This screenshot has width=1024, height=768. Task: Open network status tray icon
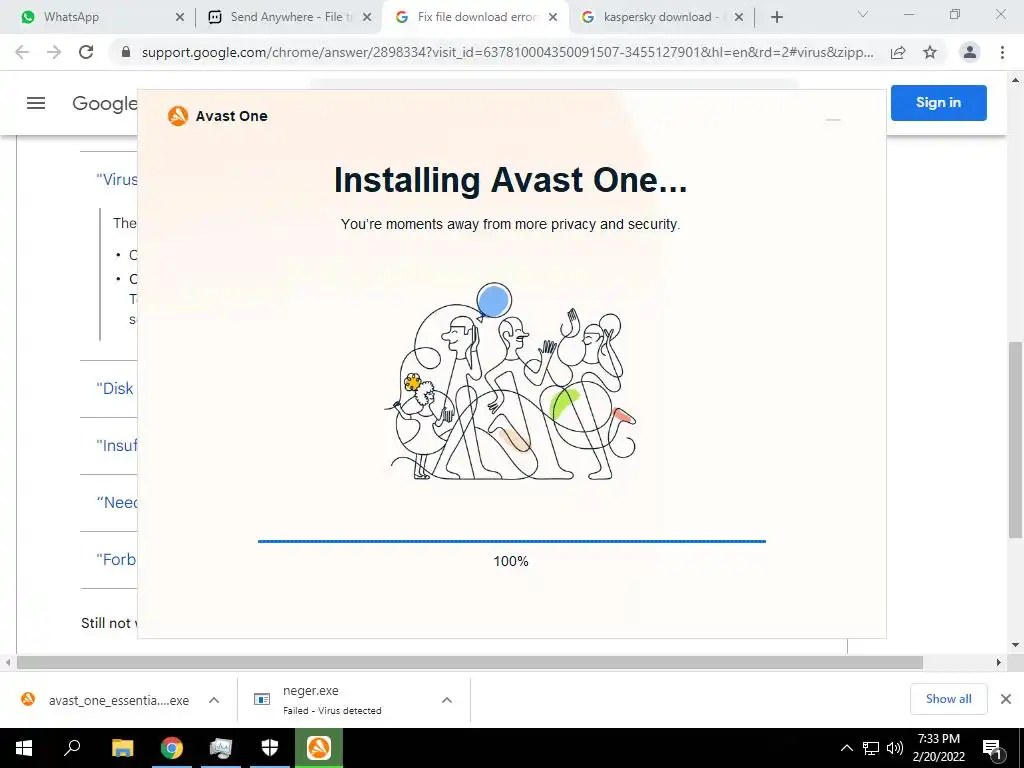pos(871,748)
